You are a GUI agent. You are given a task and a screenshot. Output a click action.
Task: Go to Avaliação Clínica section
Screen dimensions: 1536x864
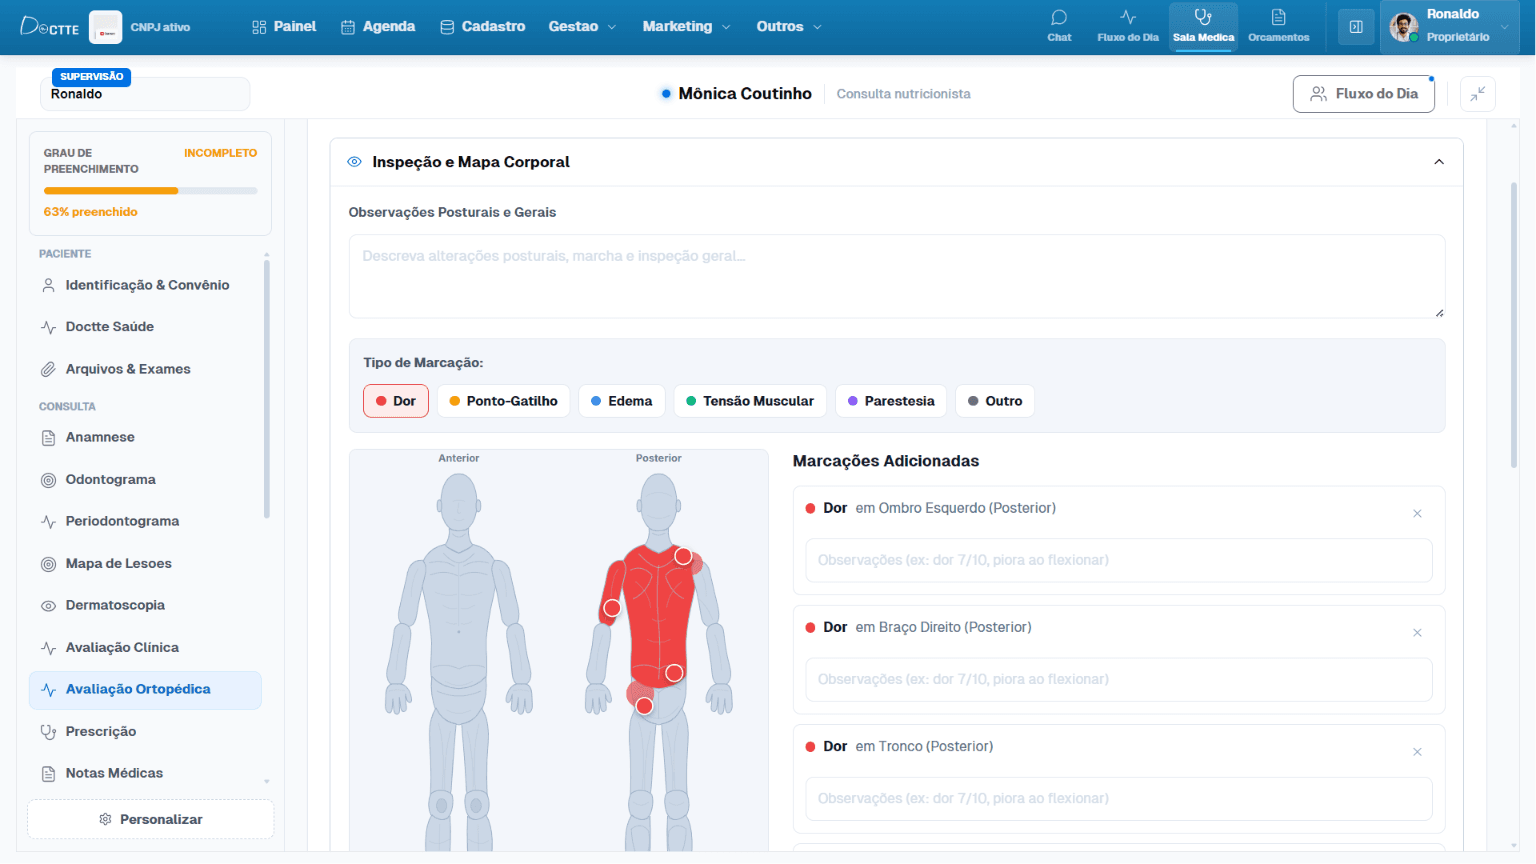[145, 648]
